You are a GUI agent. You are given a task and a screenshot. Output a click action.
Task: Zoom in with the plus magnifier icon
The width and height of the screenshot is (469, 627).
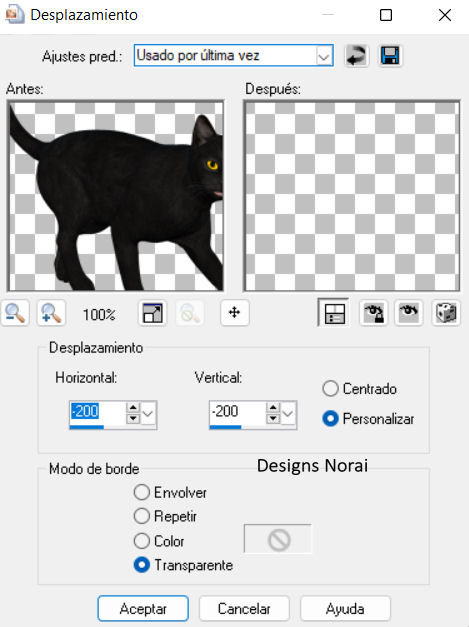[51, 313]
